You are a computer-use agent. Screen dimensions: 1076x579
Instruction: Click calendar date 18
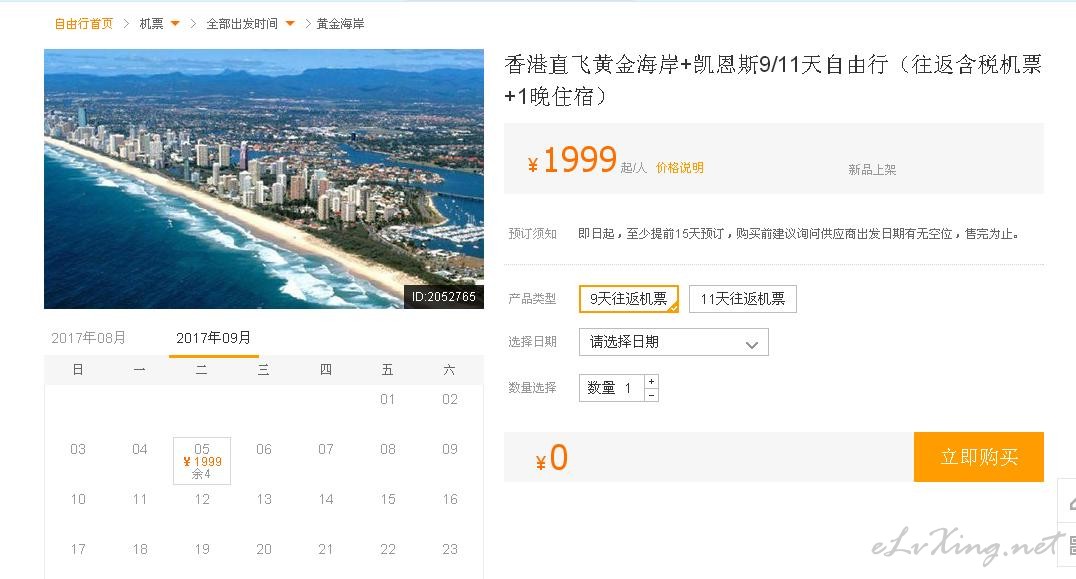(140, 550)
